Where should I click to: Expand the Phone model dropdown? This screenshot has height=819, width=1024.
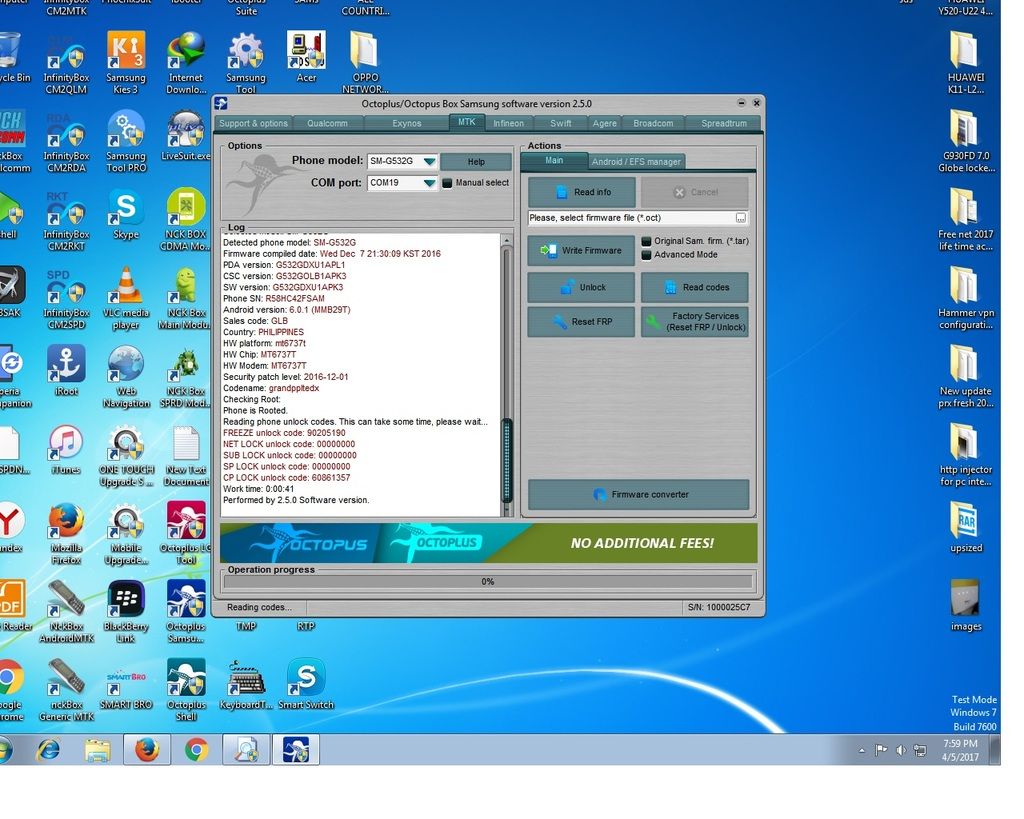tap(428, 161)
